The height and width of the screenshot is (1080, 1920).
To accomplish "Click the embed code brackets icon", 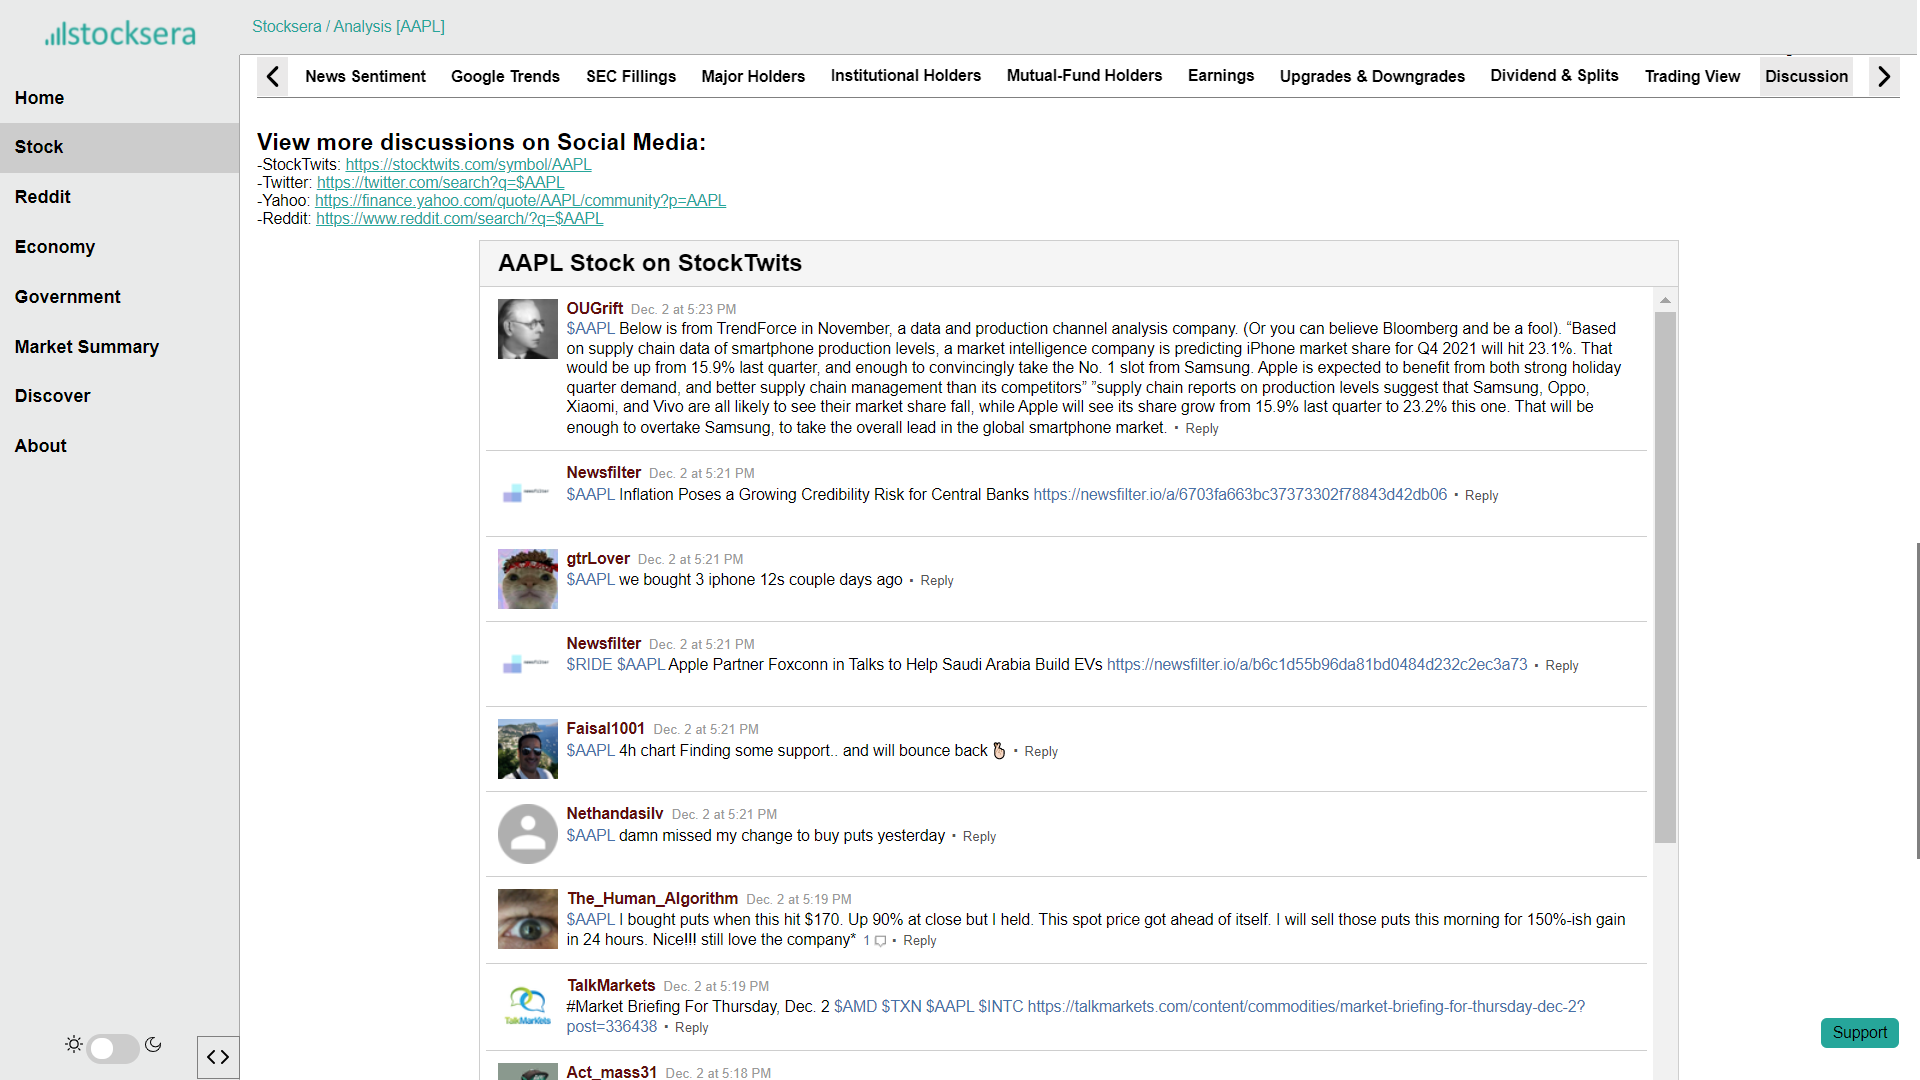I will (x=218, y=1057).
